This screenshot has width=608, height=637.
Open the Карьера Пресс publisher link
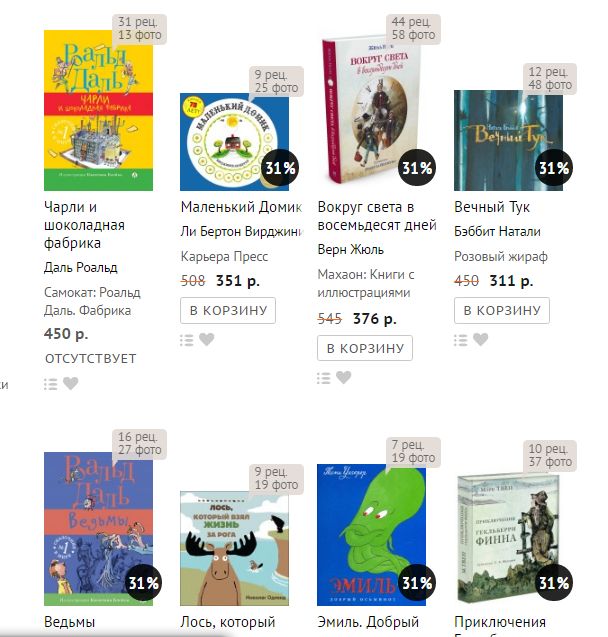pyautogui.click(x=224, y=256)
